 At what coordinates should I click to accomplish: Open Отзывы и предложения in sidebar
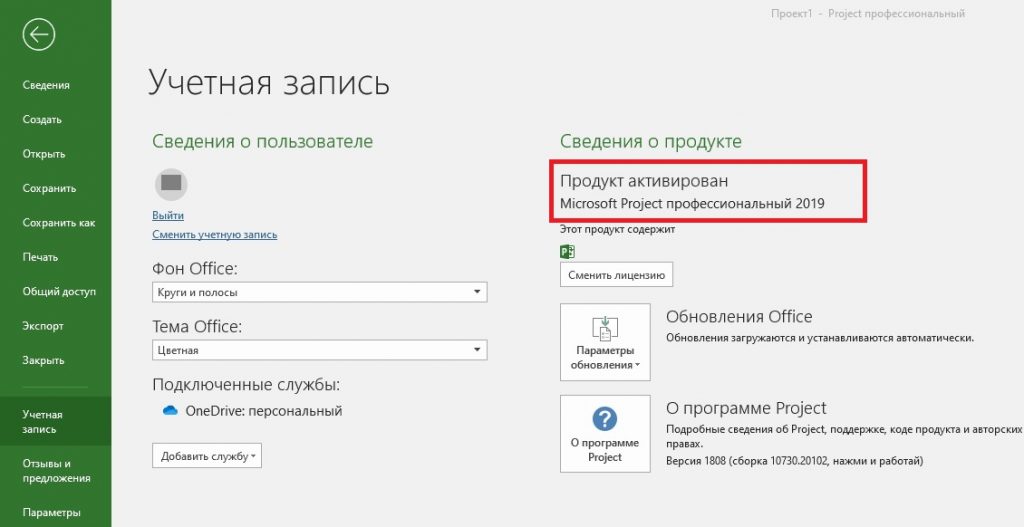click(x=56, y=471)
